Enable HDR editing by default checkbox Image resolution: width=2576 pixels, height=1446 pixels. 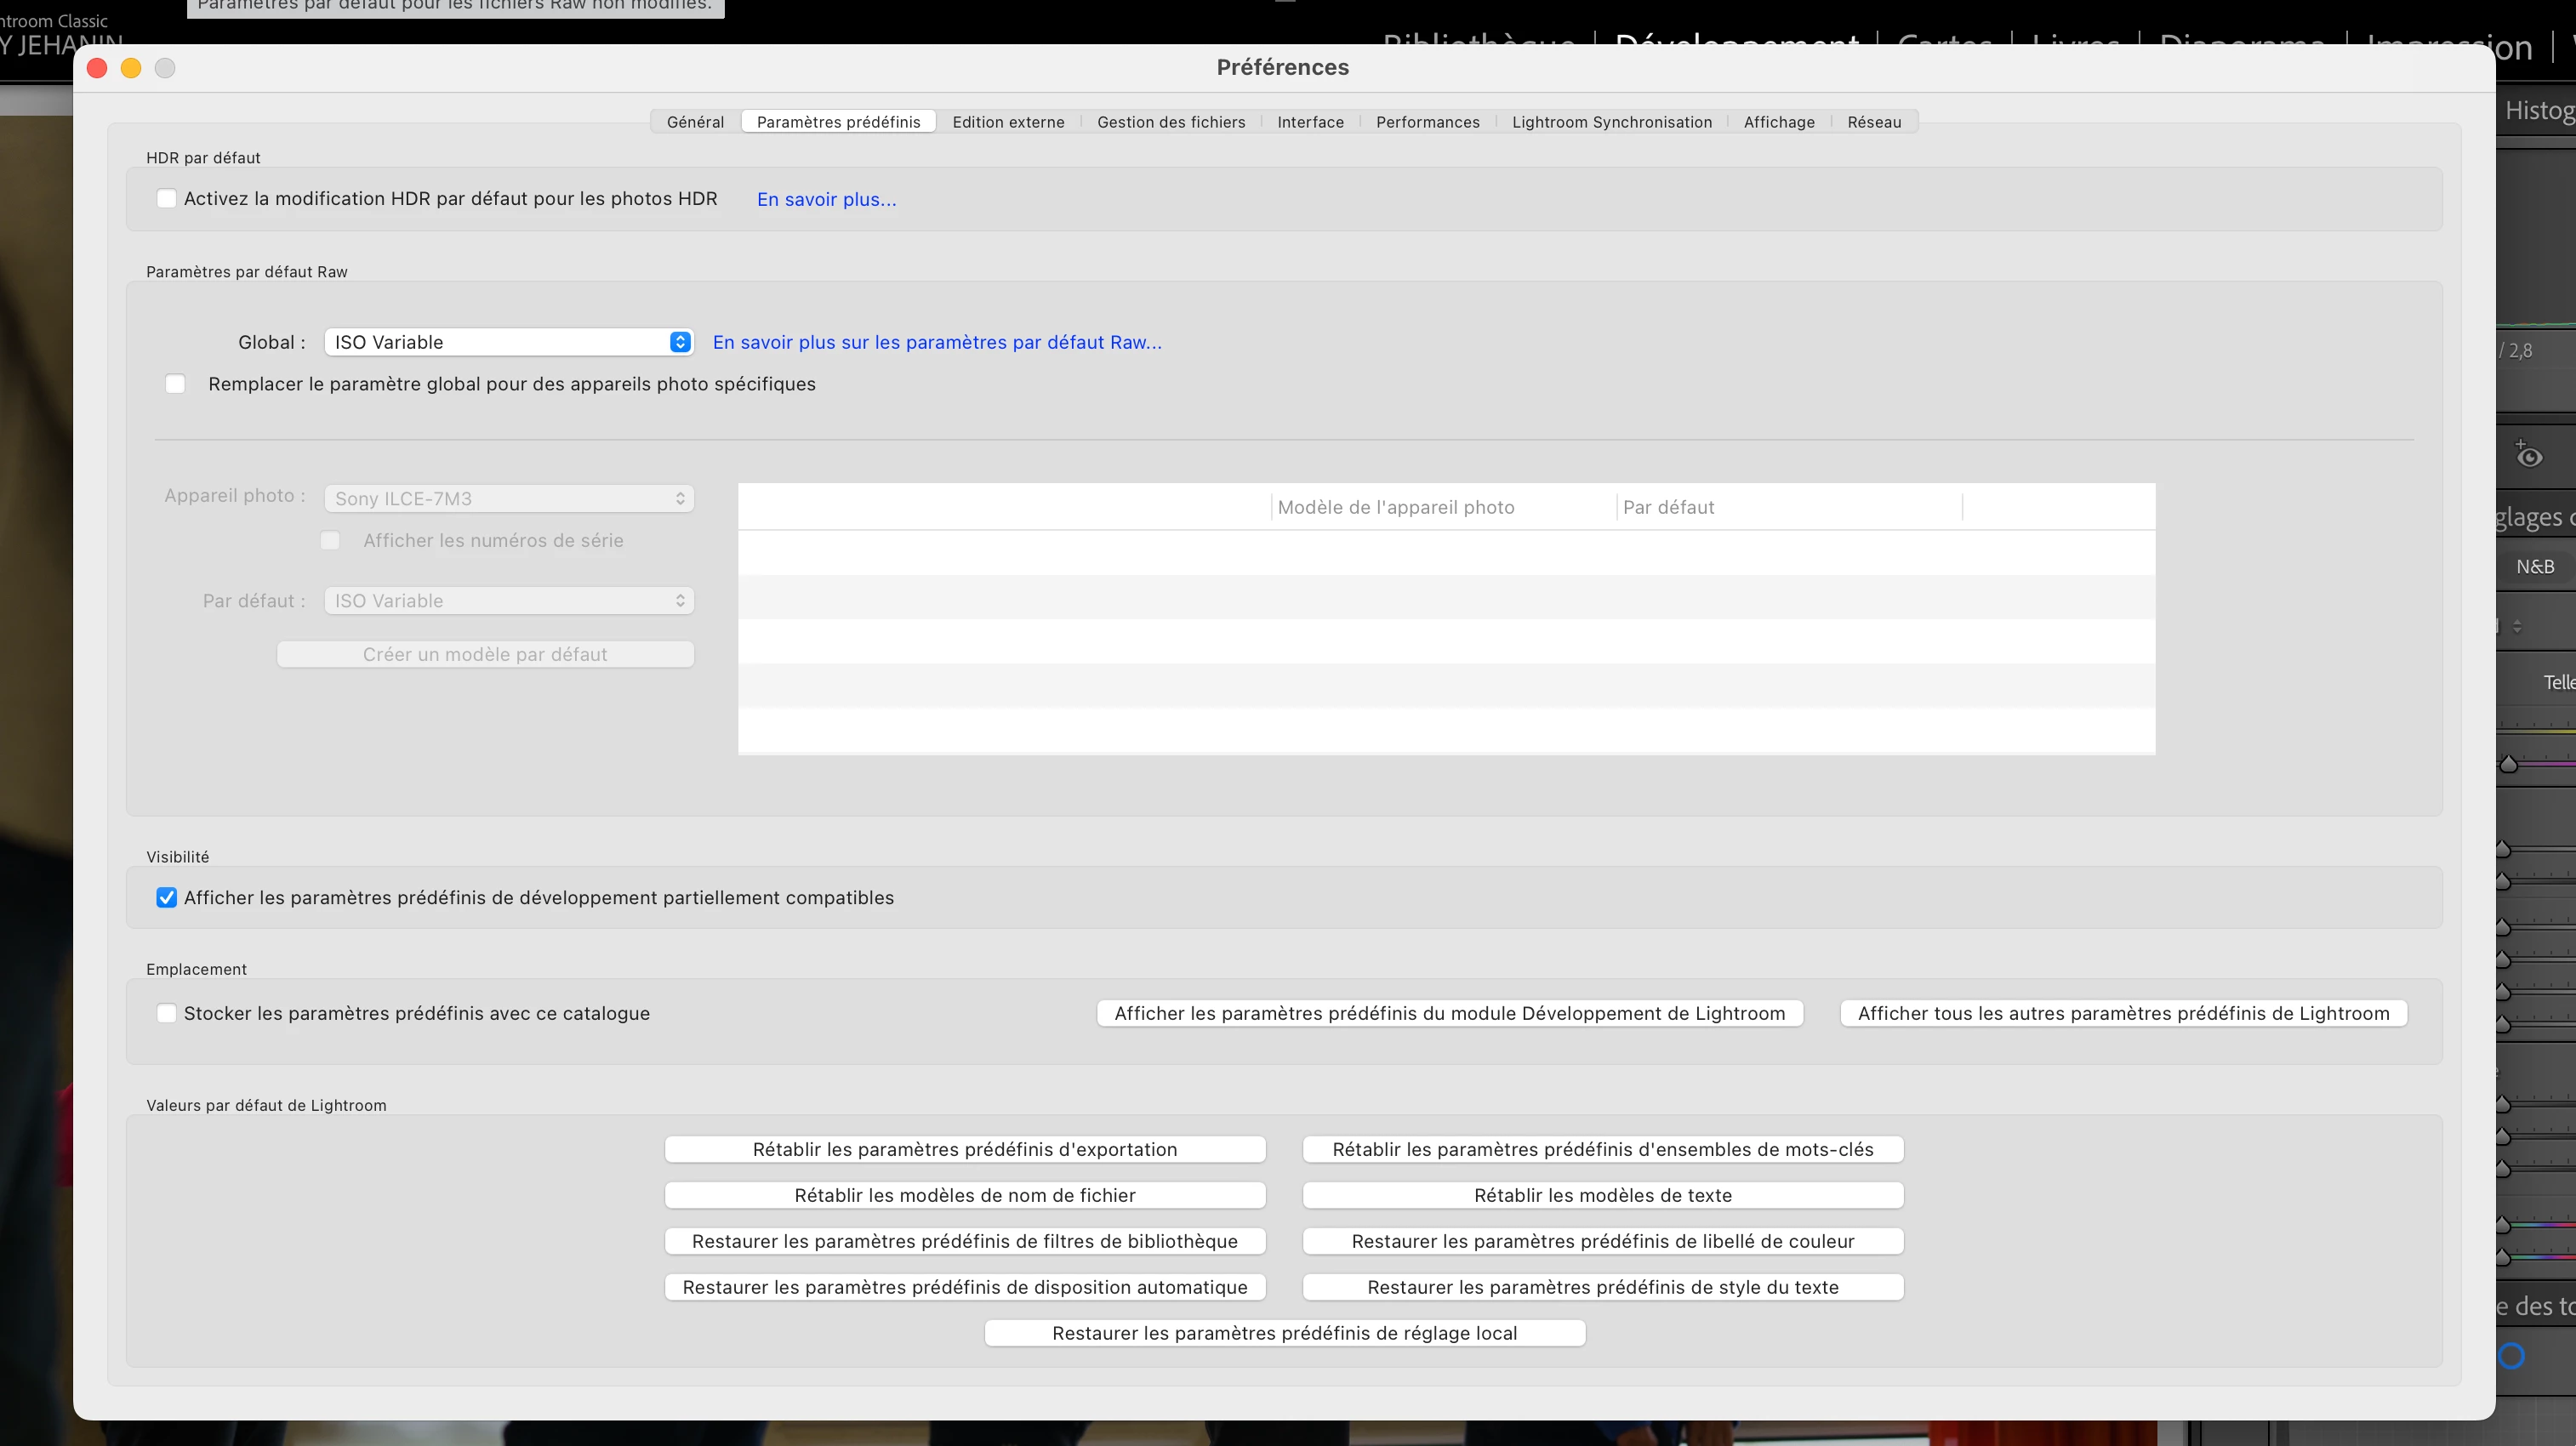(x=167, y=199)
